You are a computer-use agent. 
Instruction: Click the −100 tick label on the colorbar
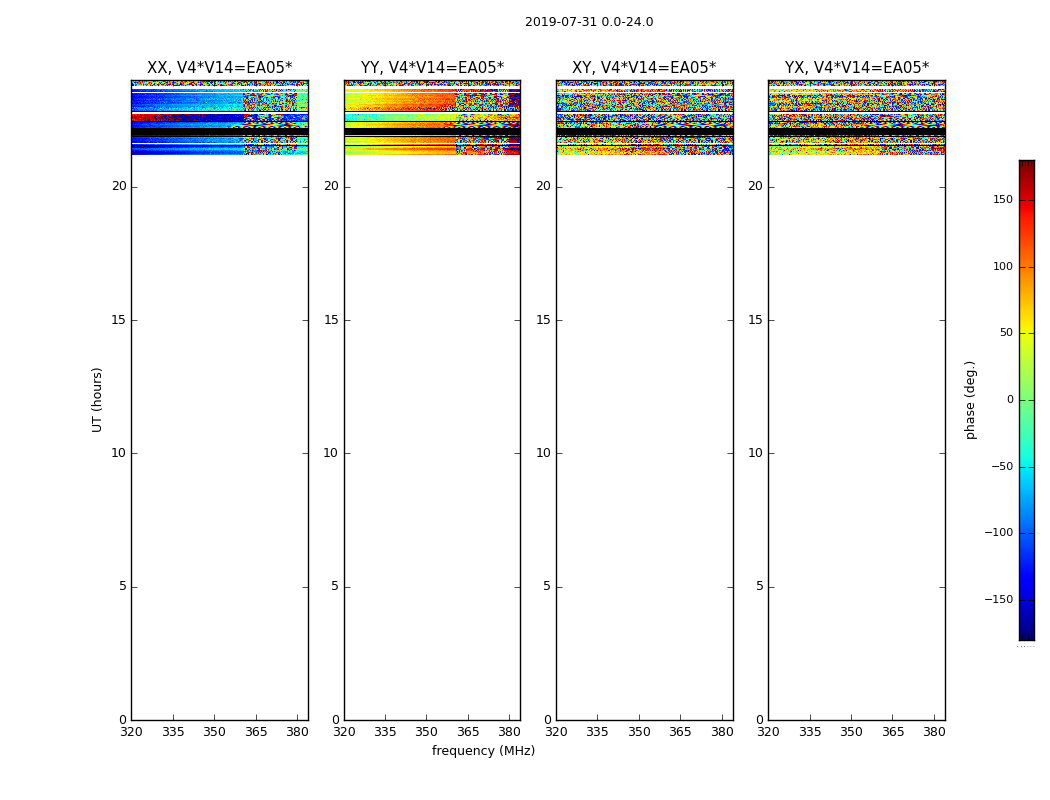tap(998, 533)
